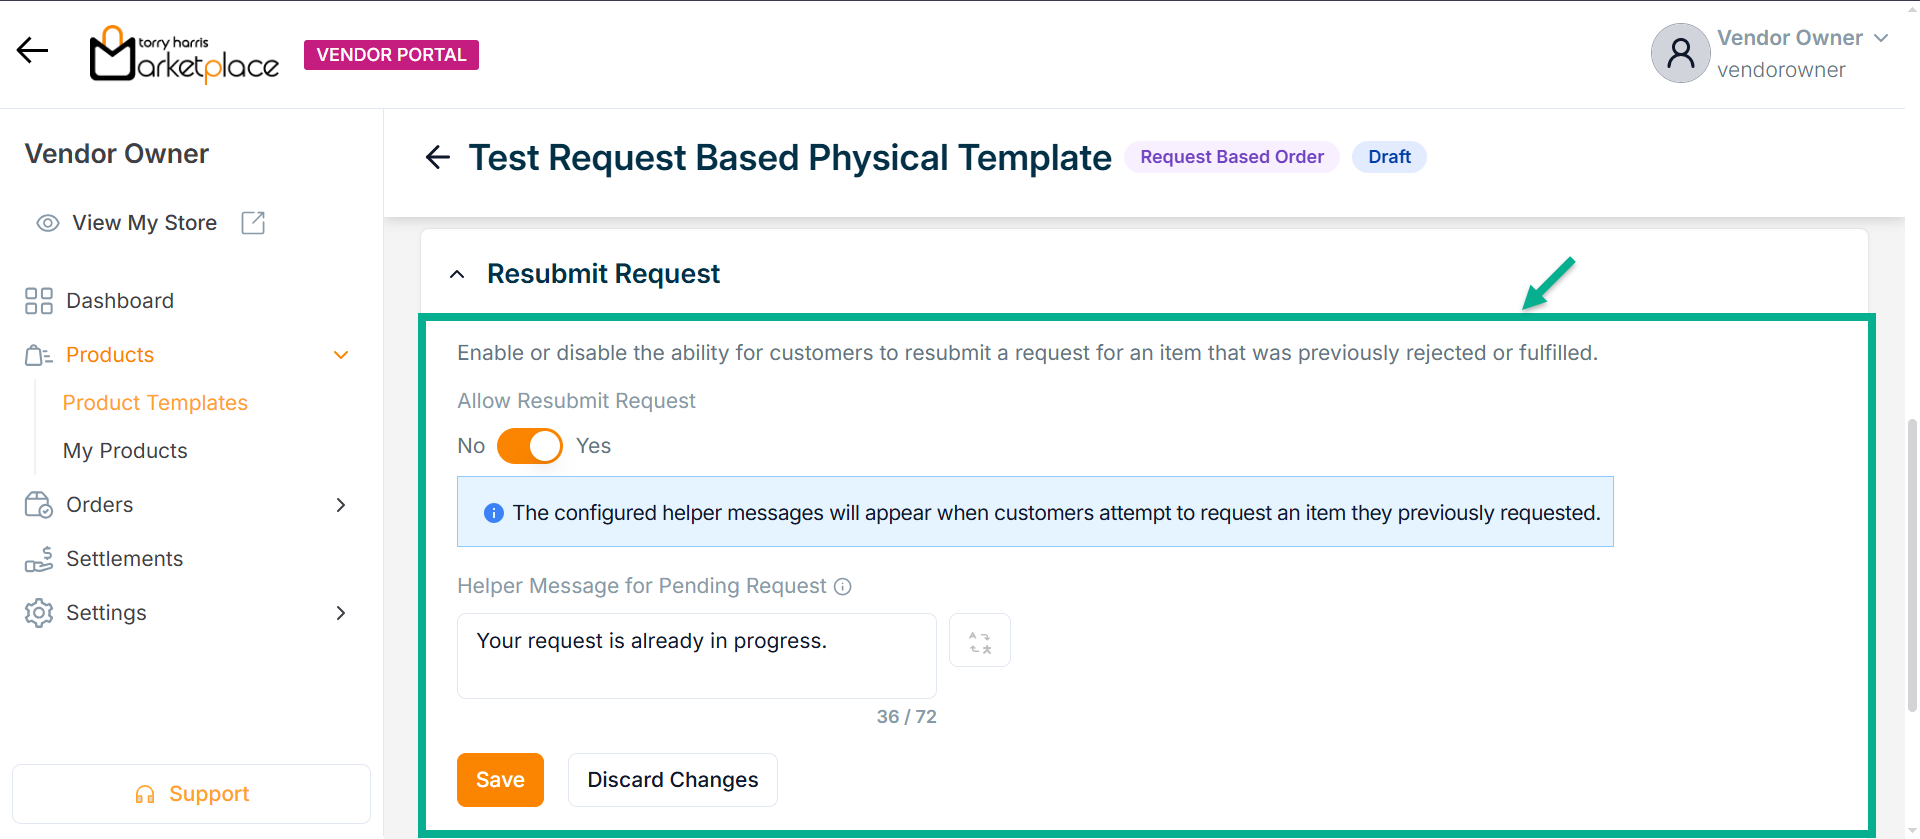Select Product Templates in sidebar
The image size is (1920, 839).
click(155, 403)
